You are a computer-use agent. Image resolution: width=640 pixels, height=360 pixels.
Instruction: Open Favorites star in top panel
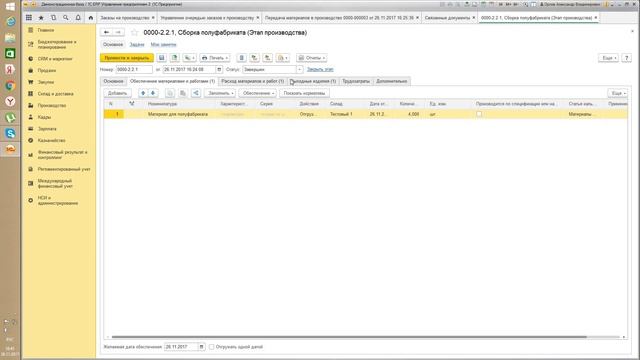tap(41, 18)
